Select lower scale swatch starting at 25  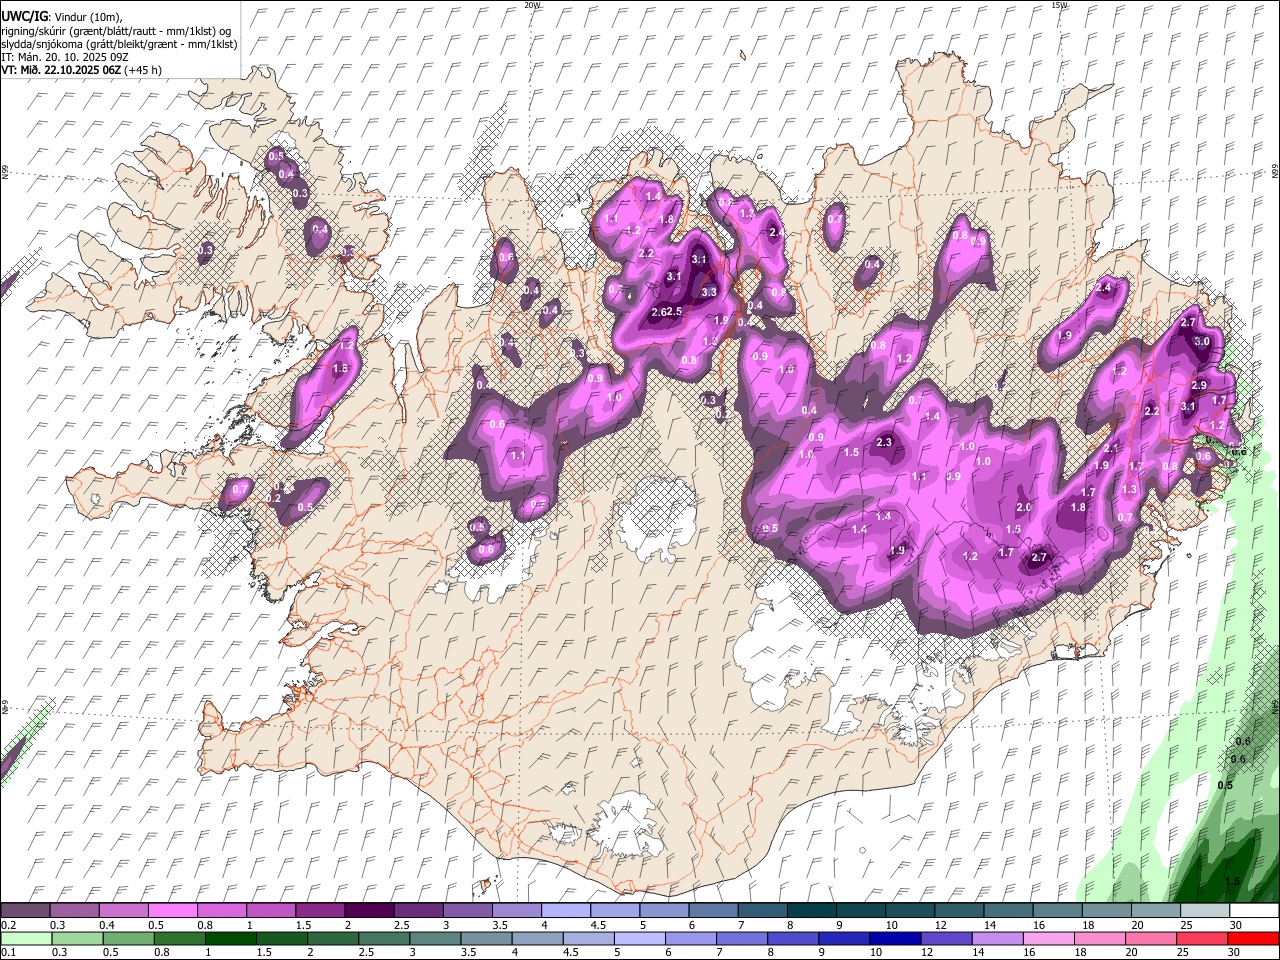pos(1201,938)
